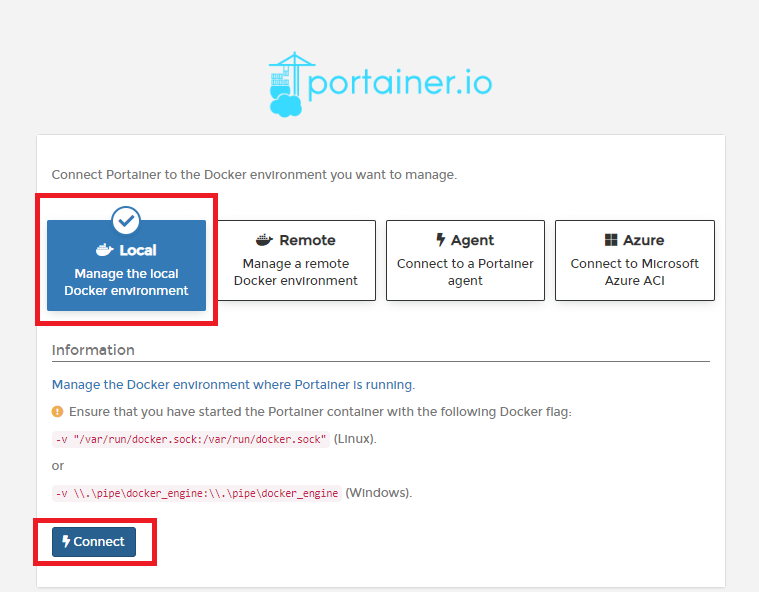
Task: Click the Windows logo icon beside Azure
Action: click(611, 240)
